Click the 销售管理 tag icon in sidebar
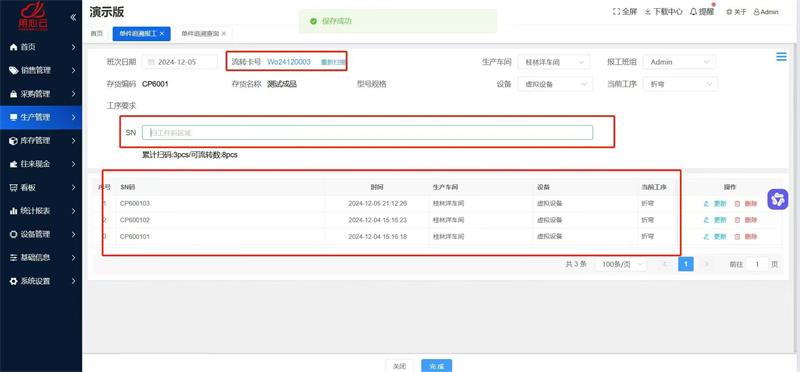 coord(14,70)
